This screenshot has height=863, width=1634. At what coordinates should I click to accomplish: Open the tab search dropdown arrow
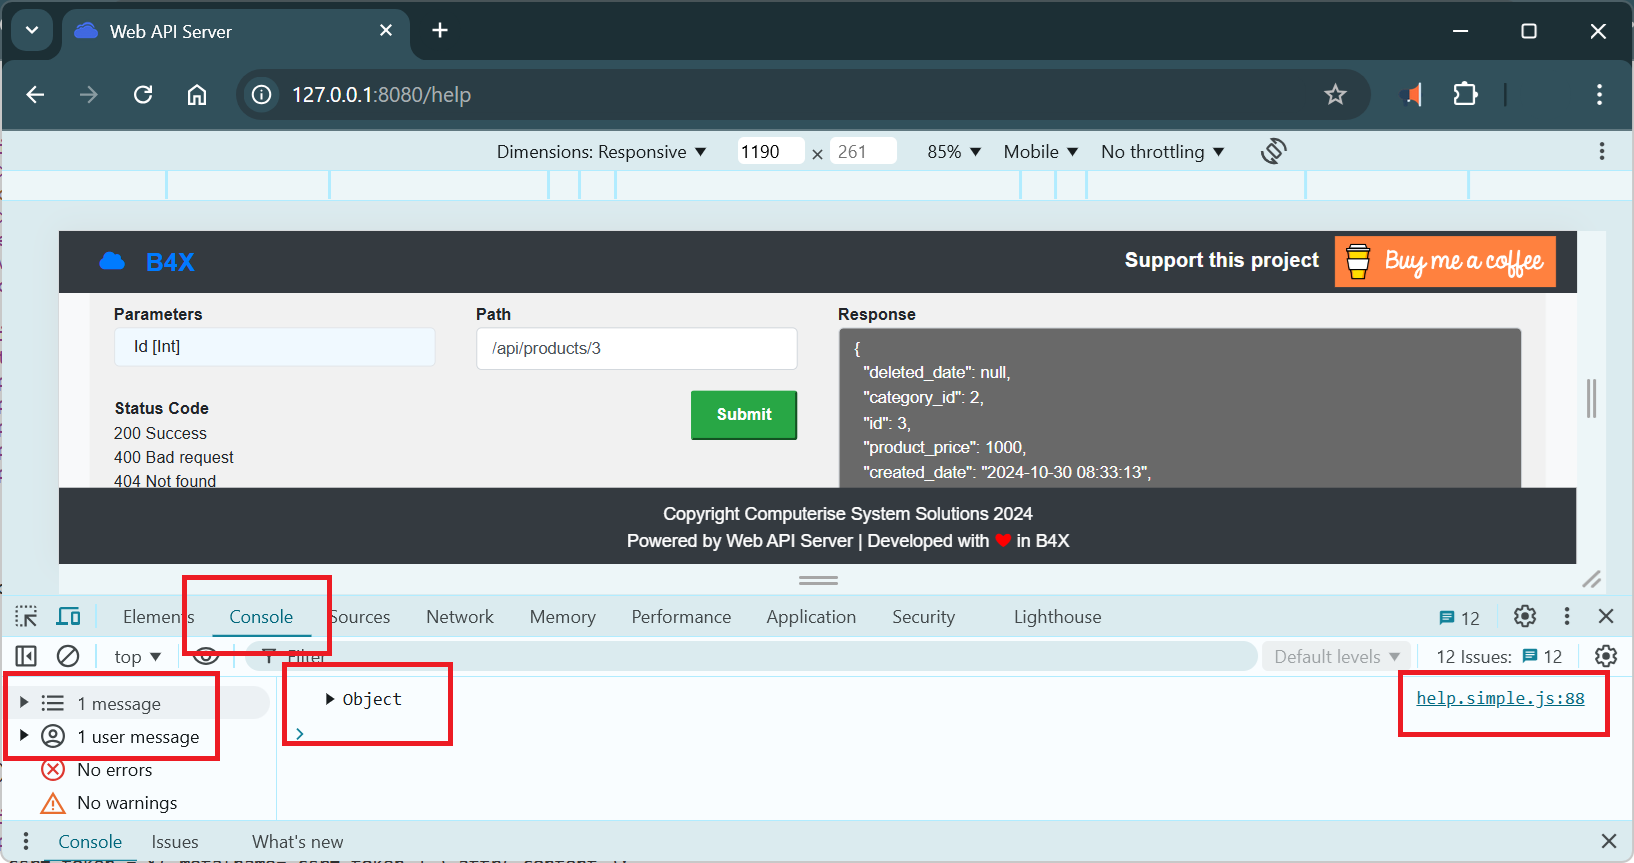click(32, 30)
